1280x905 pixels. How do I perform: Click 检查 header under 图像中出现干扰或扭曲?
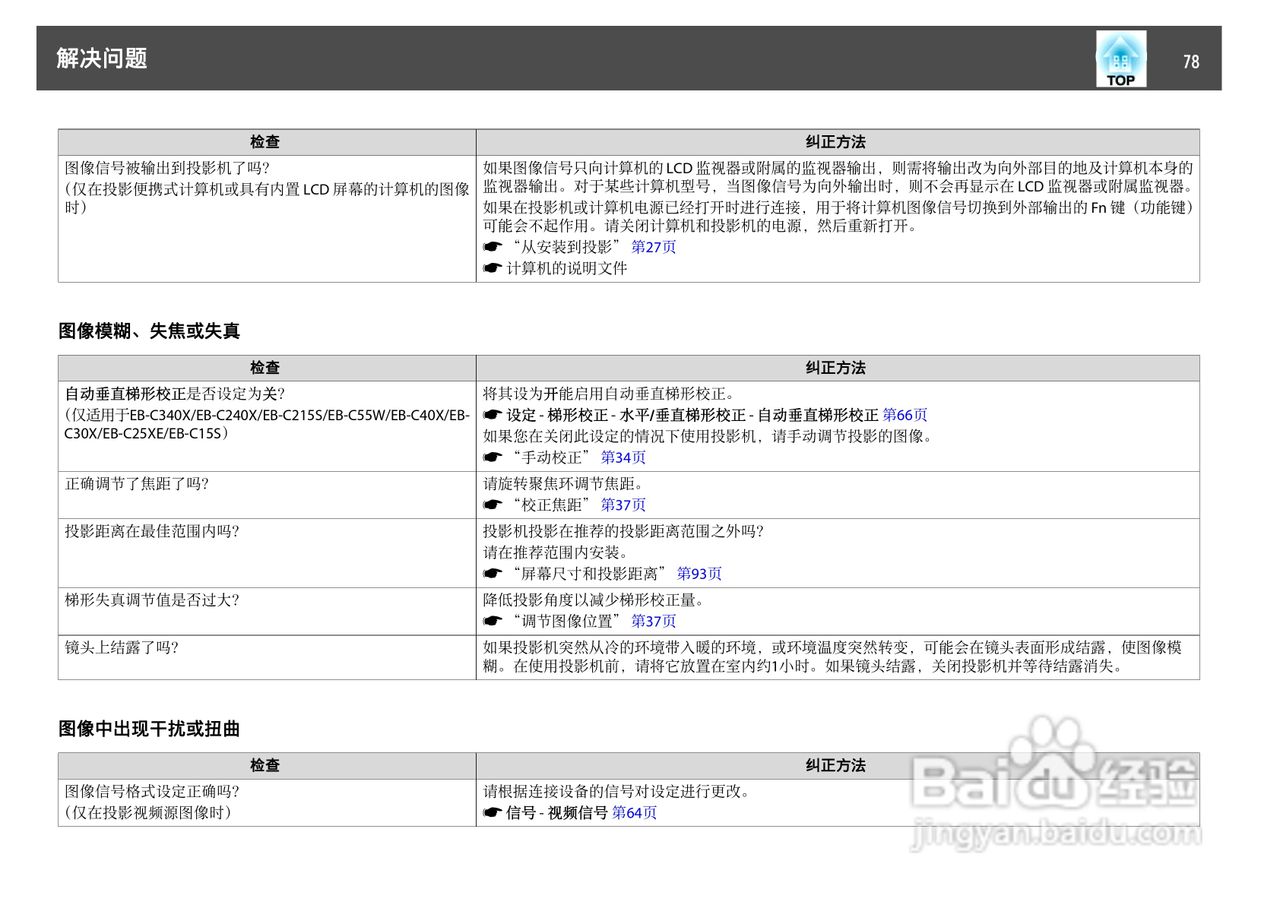click(265, 766)
